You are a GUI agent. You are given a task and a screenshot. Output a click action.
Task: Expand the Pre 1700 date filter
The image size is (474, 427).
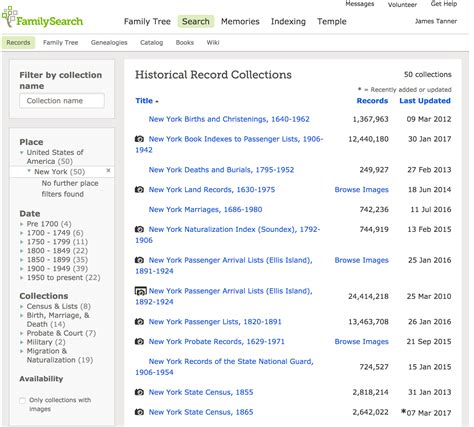tap(22, 224)
